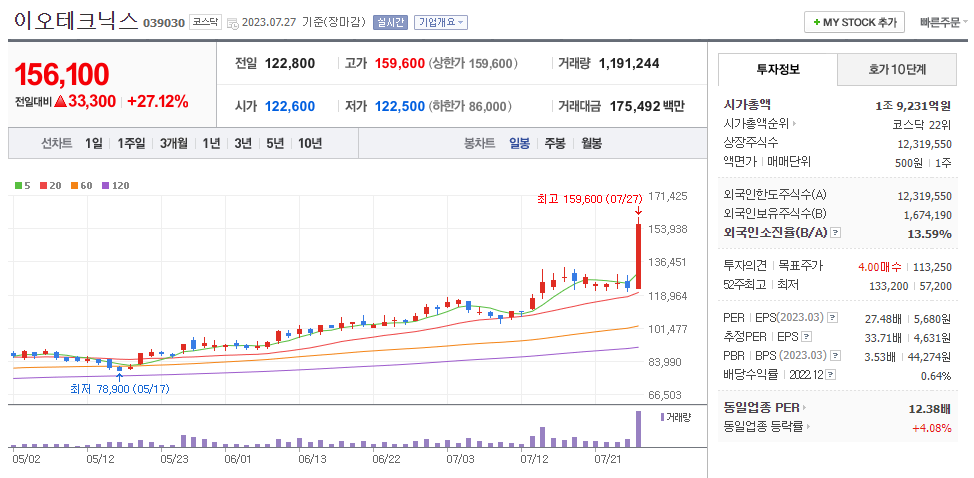This screenshot has height=478, width=974.
Task: Select the 1주일 line chart range
Action: click(x=131, y=143)
